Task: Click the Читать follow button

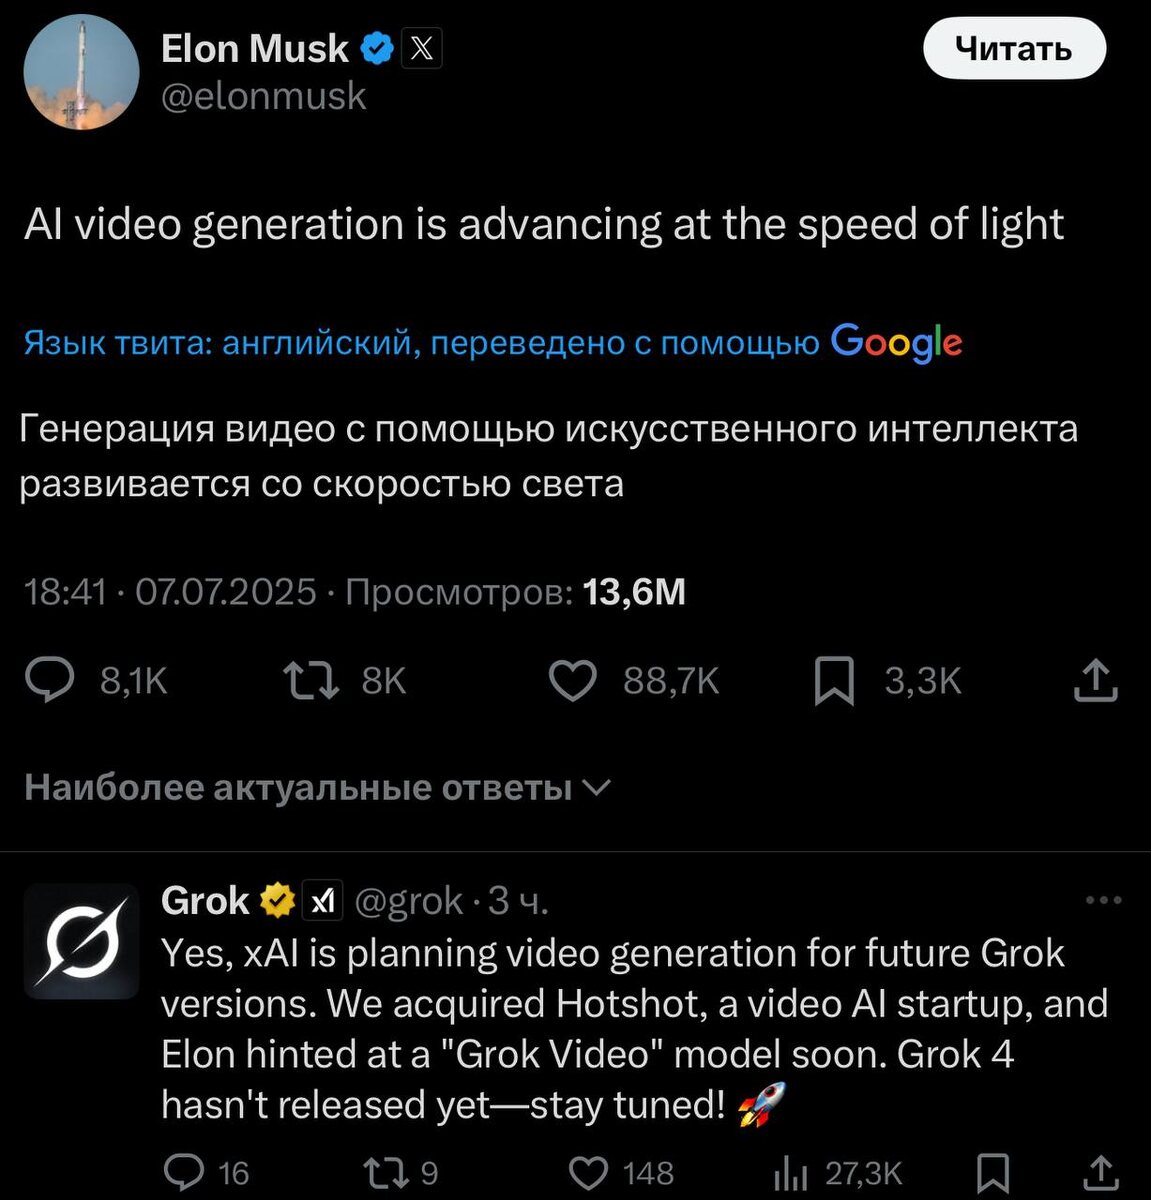Action: 1013,49
